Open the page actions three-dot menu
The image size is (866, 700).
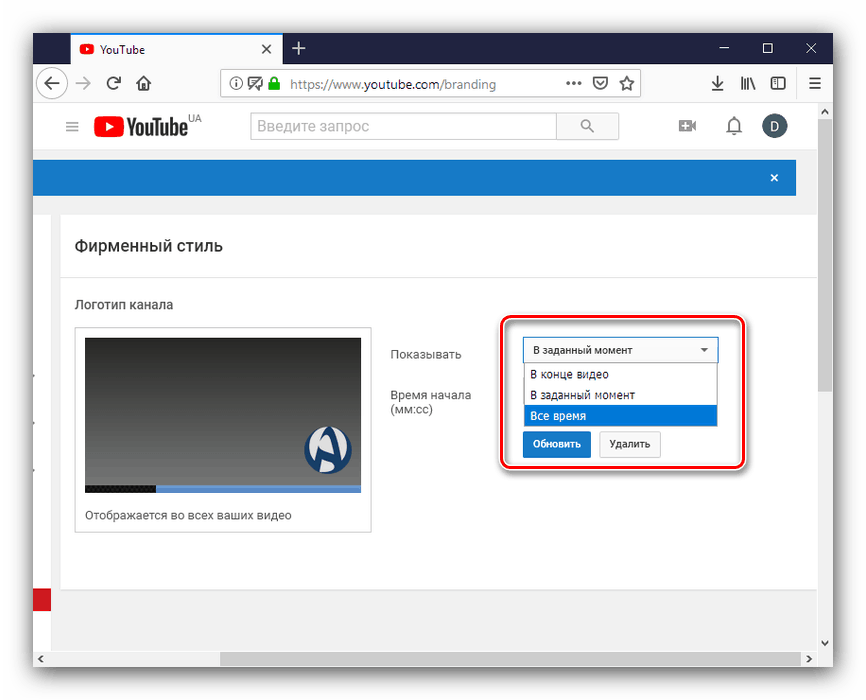[574, 83]
